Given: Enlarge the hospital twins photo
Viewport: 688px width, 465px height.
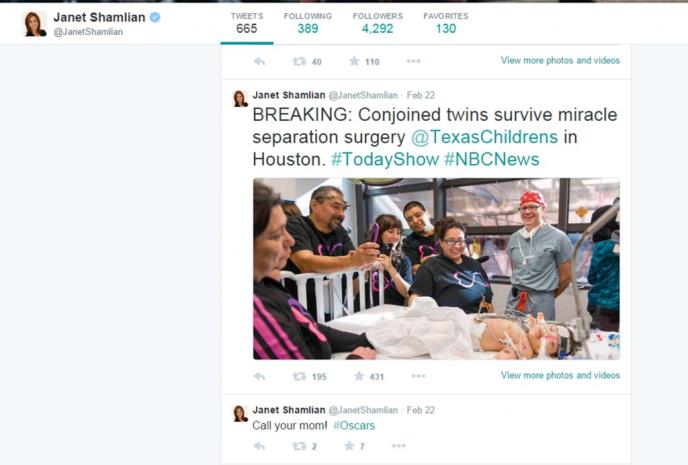Looking at the screenshot, I should point(436,268).
